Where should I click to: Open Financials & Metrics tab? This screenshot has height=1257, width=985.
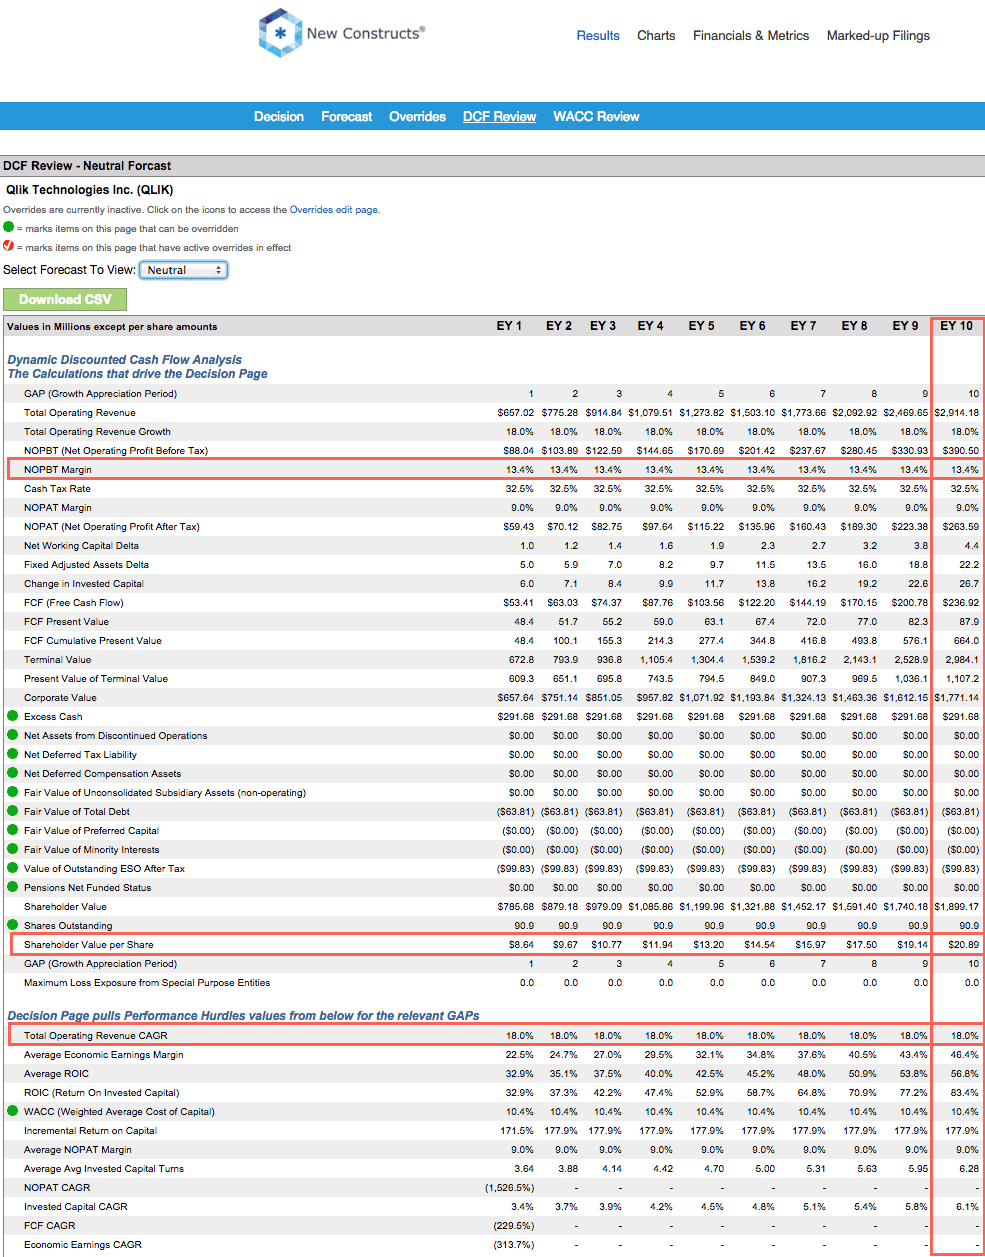[751, 35]
